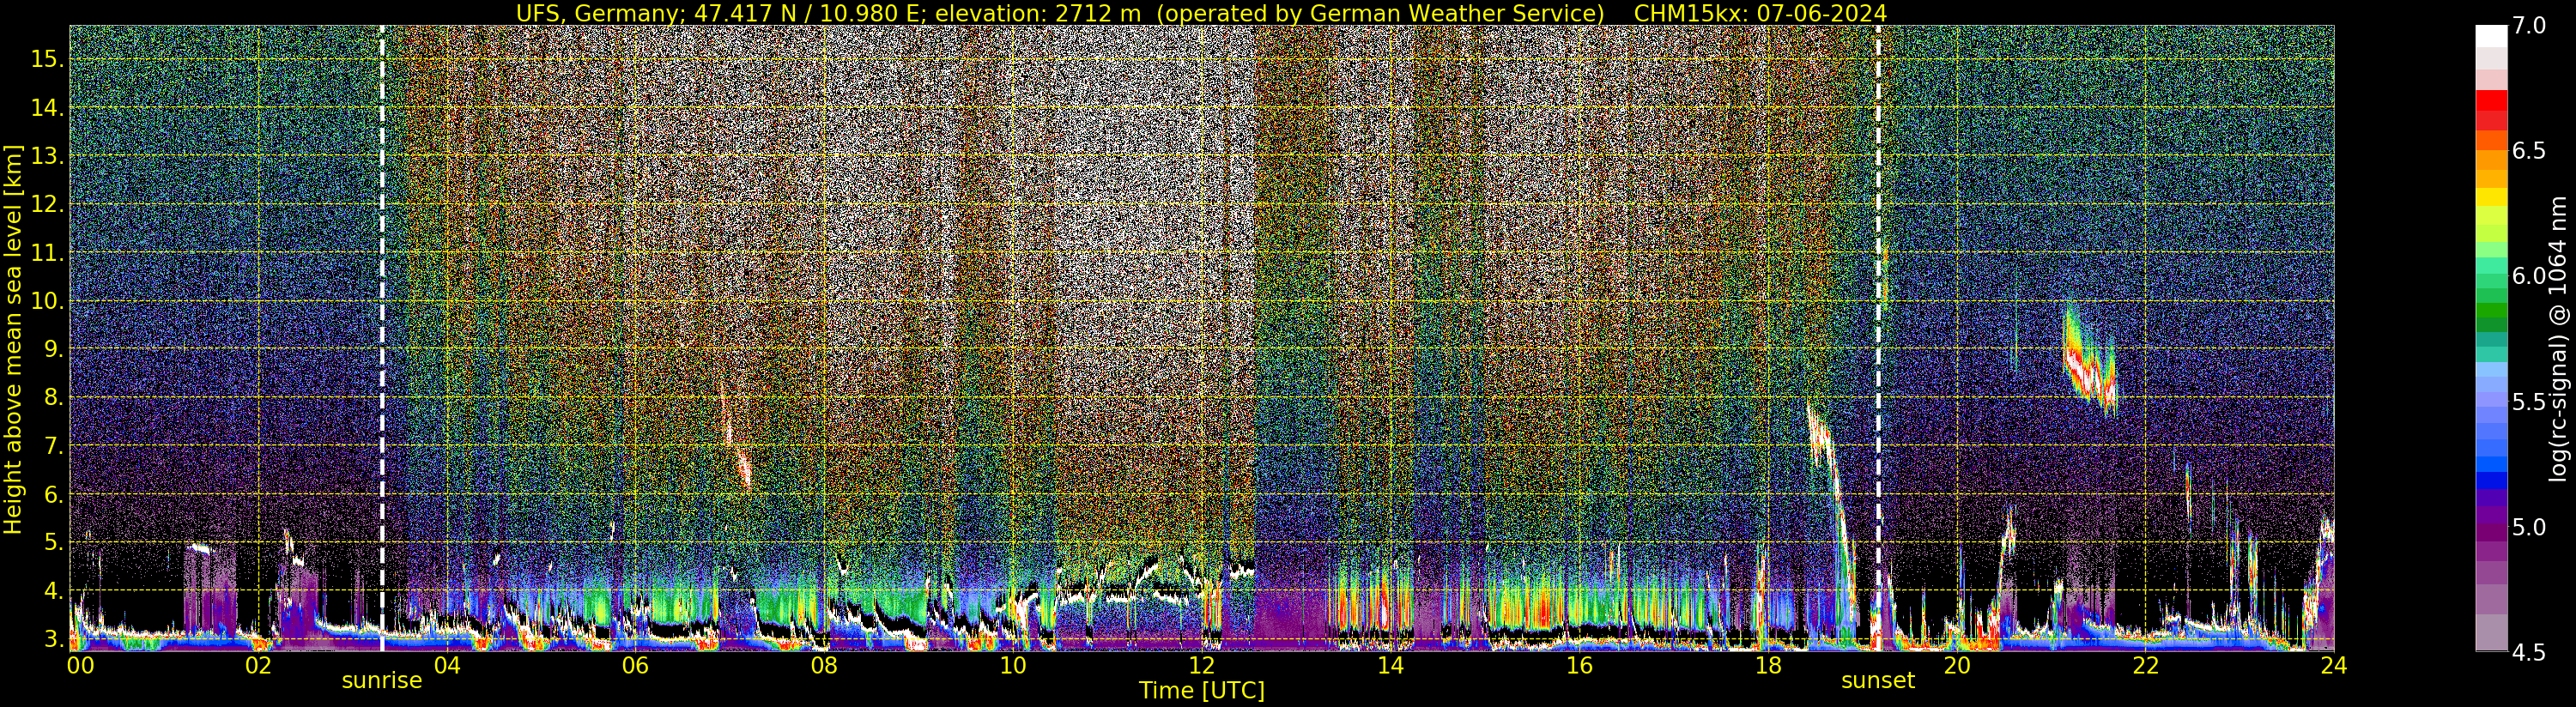
Task: Click the height tick label '11.'
Action: tap(47, 253)
